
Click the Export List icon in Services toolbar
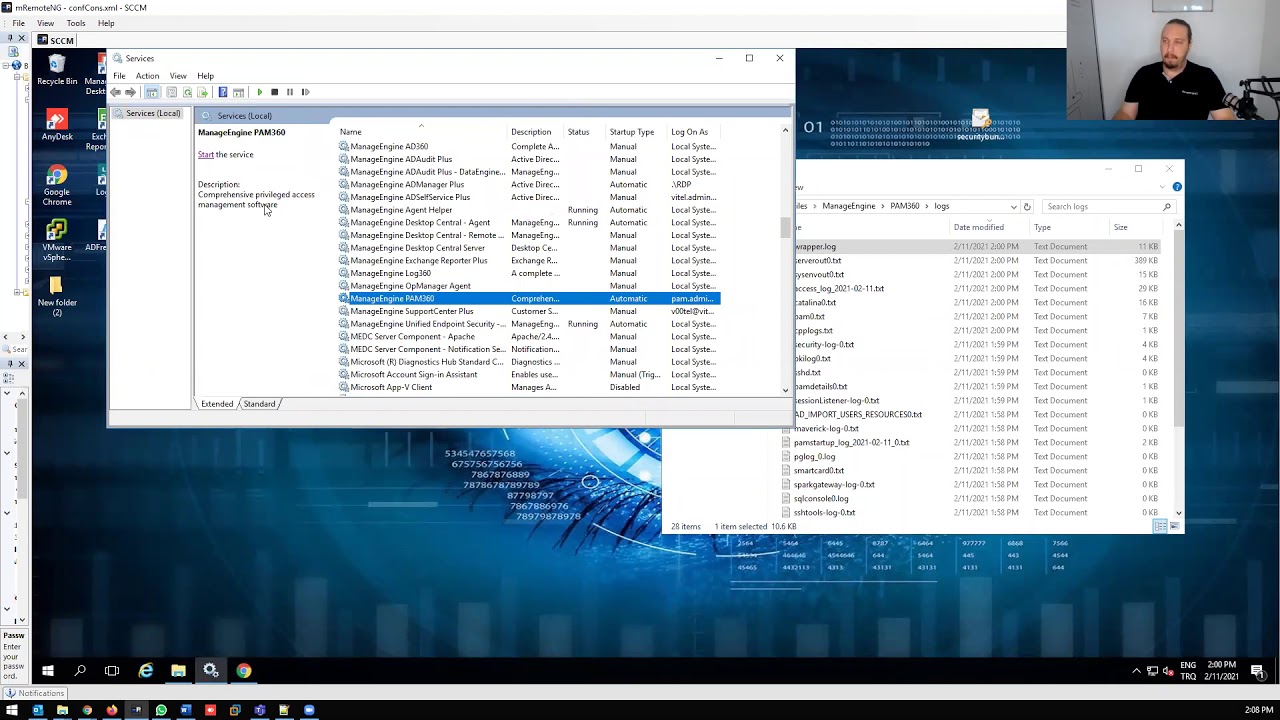202,92
